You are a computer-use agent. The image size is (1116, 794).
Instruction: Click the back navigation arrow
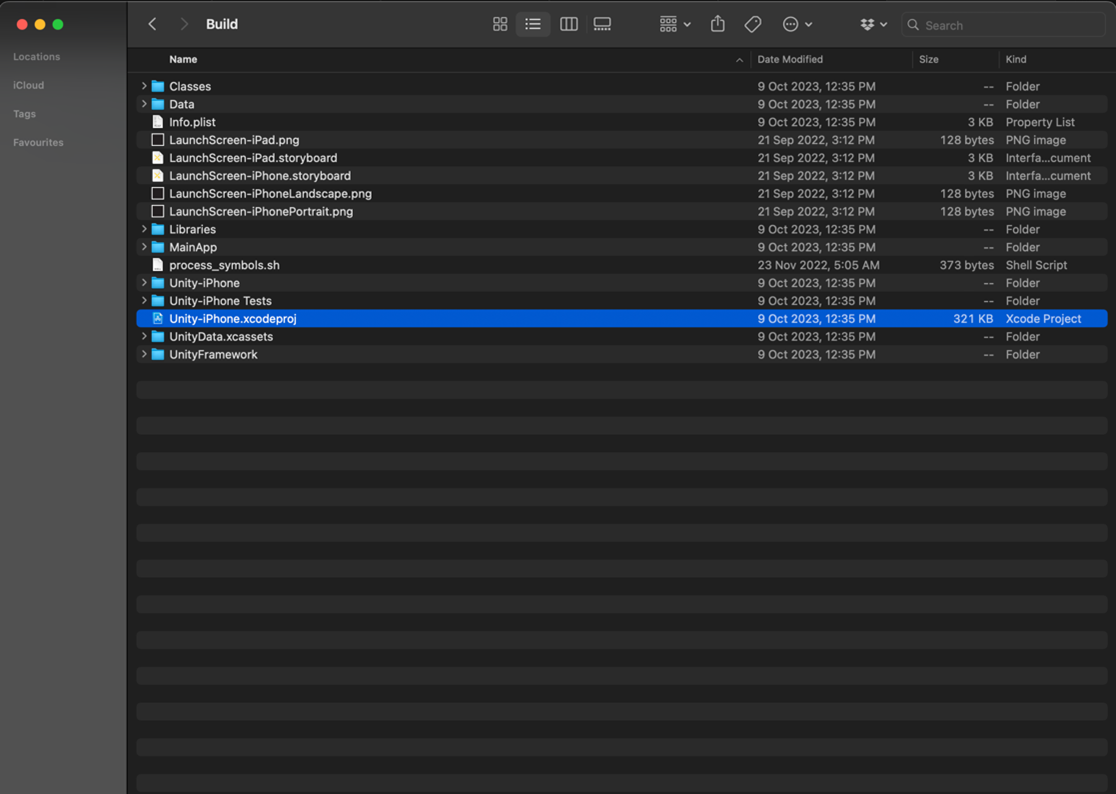[151, 23]
